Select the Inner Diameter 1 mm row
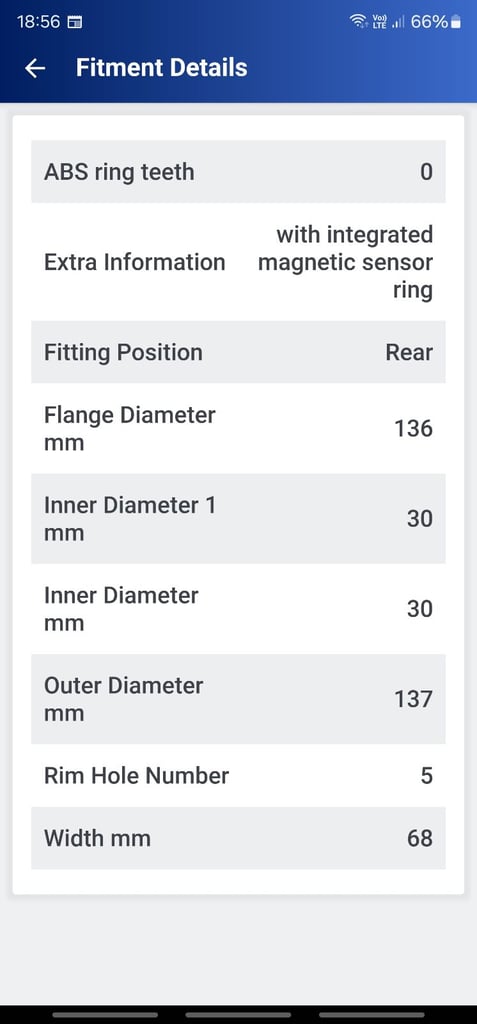 click(x=238, y=519)
